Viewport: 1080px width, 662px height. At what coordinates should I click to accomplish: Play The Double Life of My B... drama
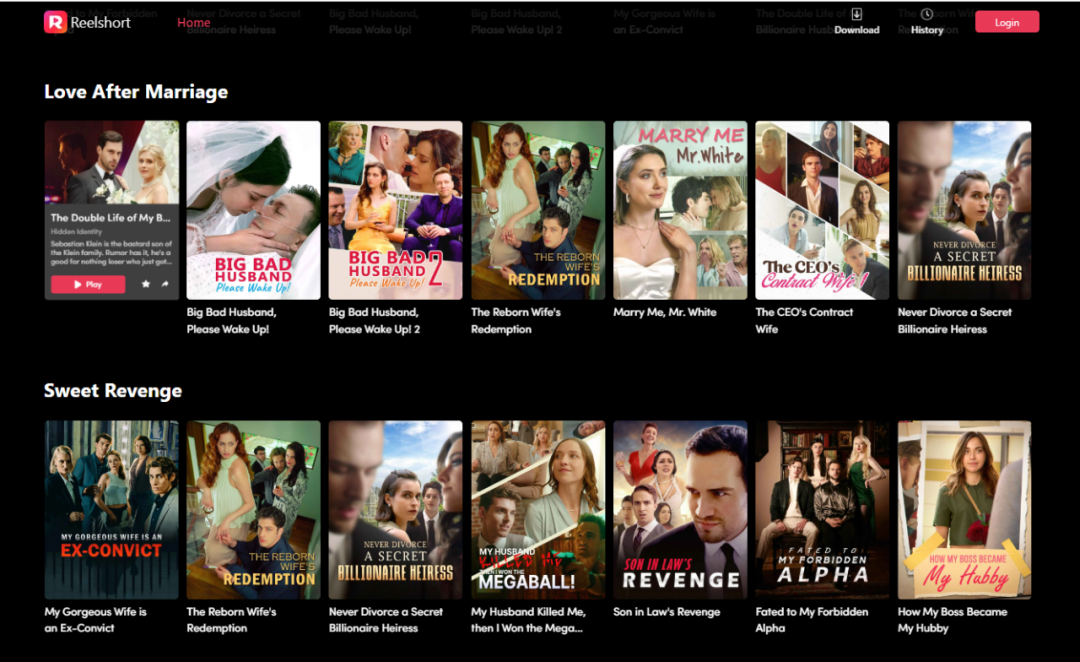[88, 284]
